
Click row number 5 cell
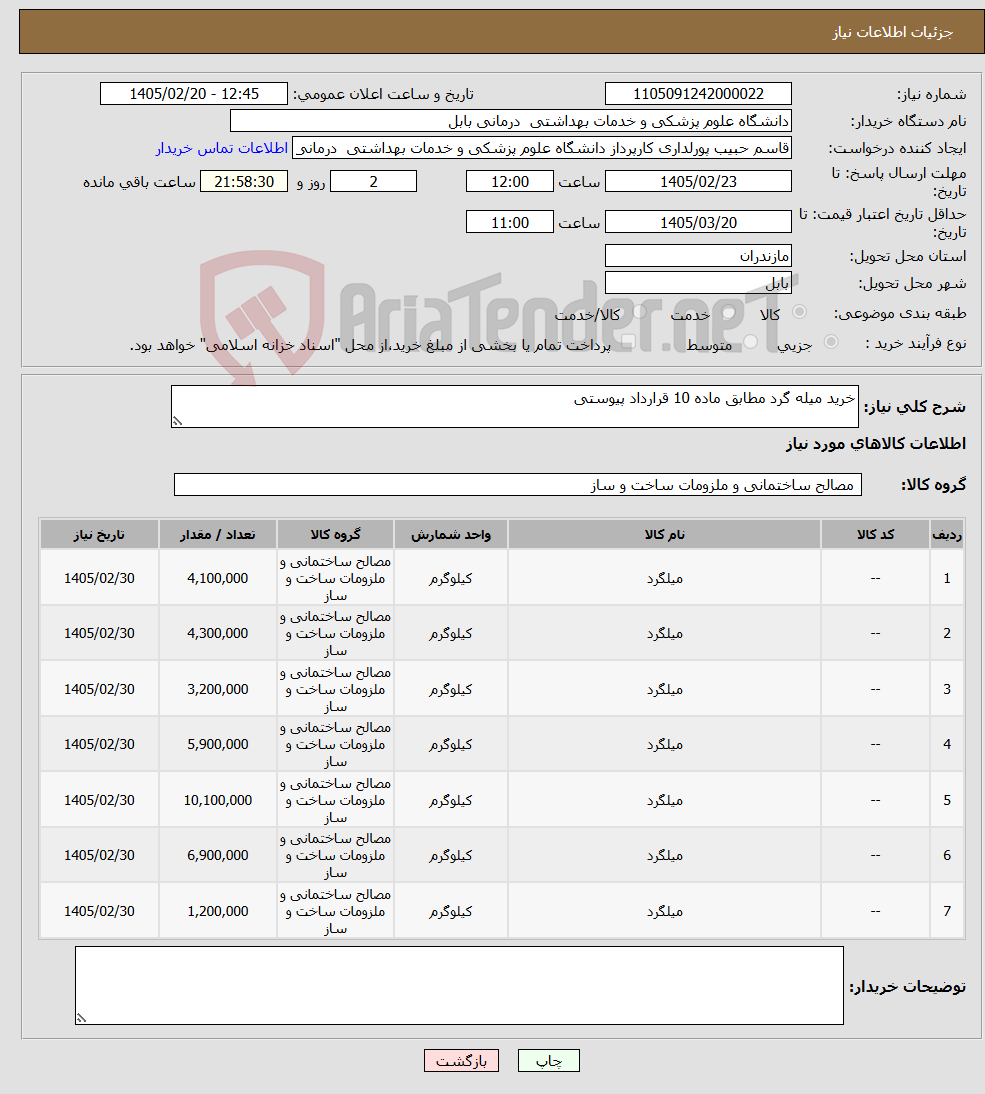click(947, 800)
